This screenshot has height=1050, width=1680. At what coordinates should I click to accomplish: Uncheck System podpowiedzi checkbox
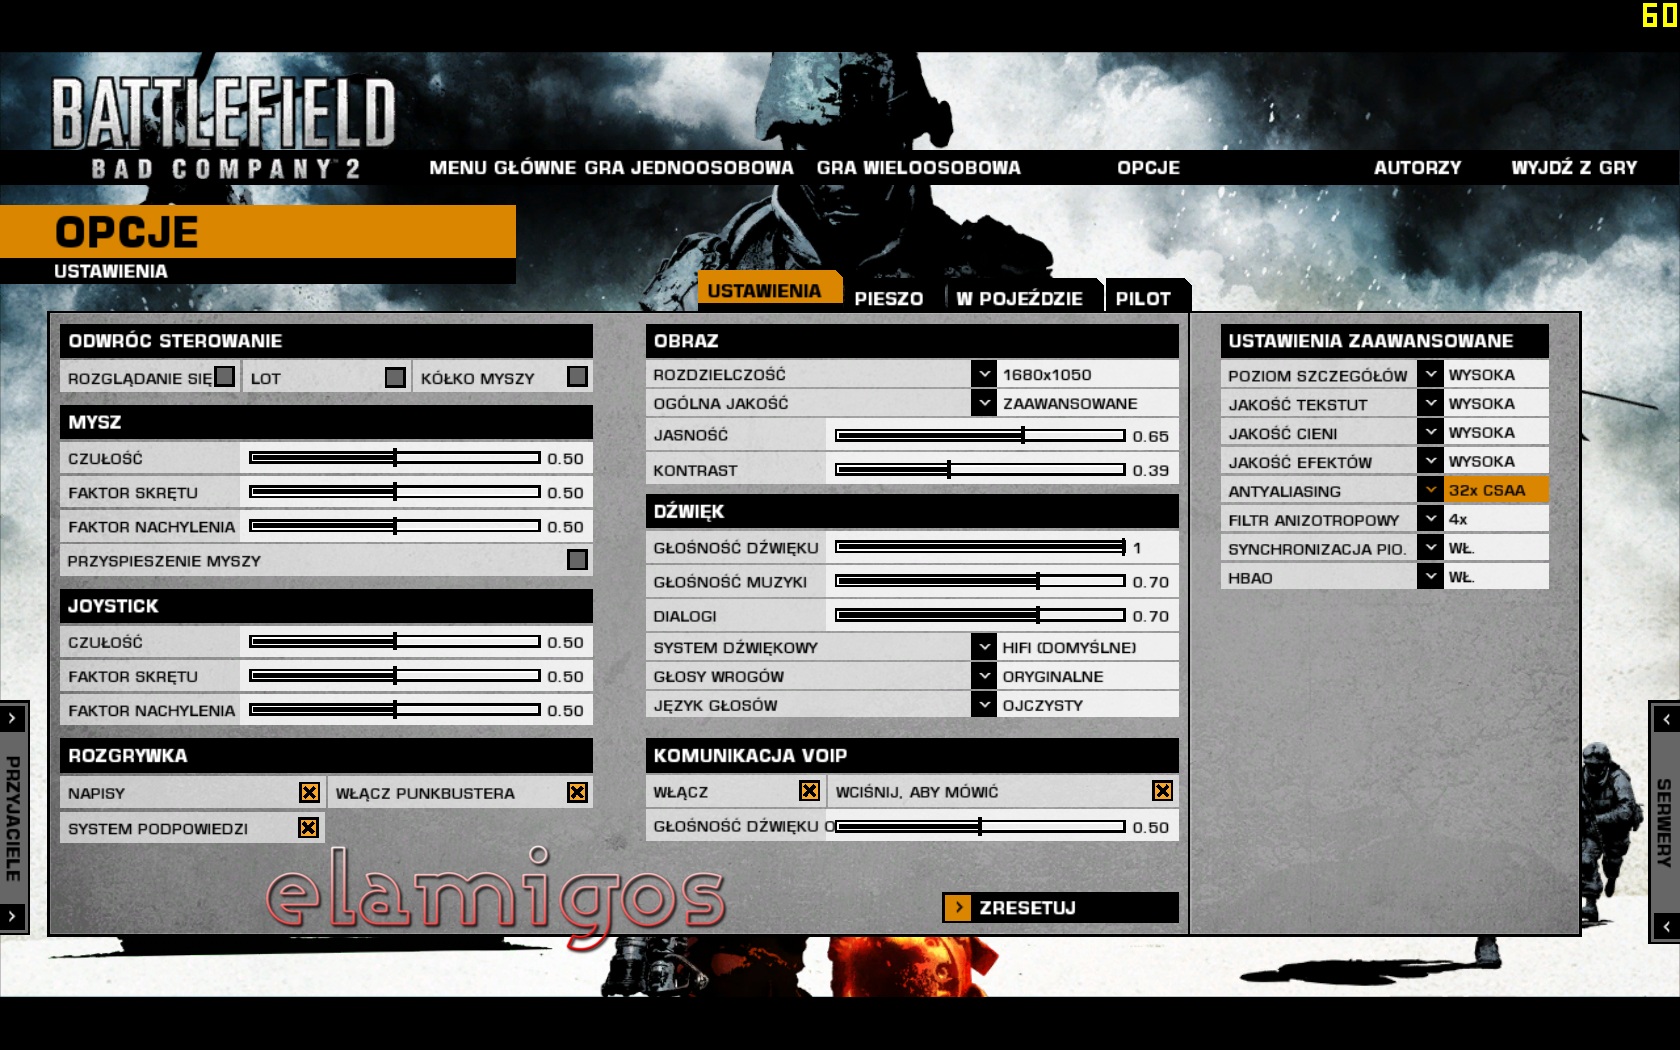click(x=308, y=827)
